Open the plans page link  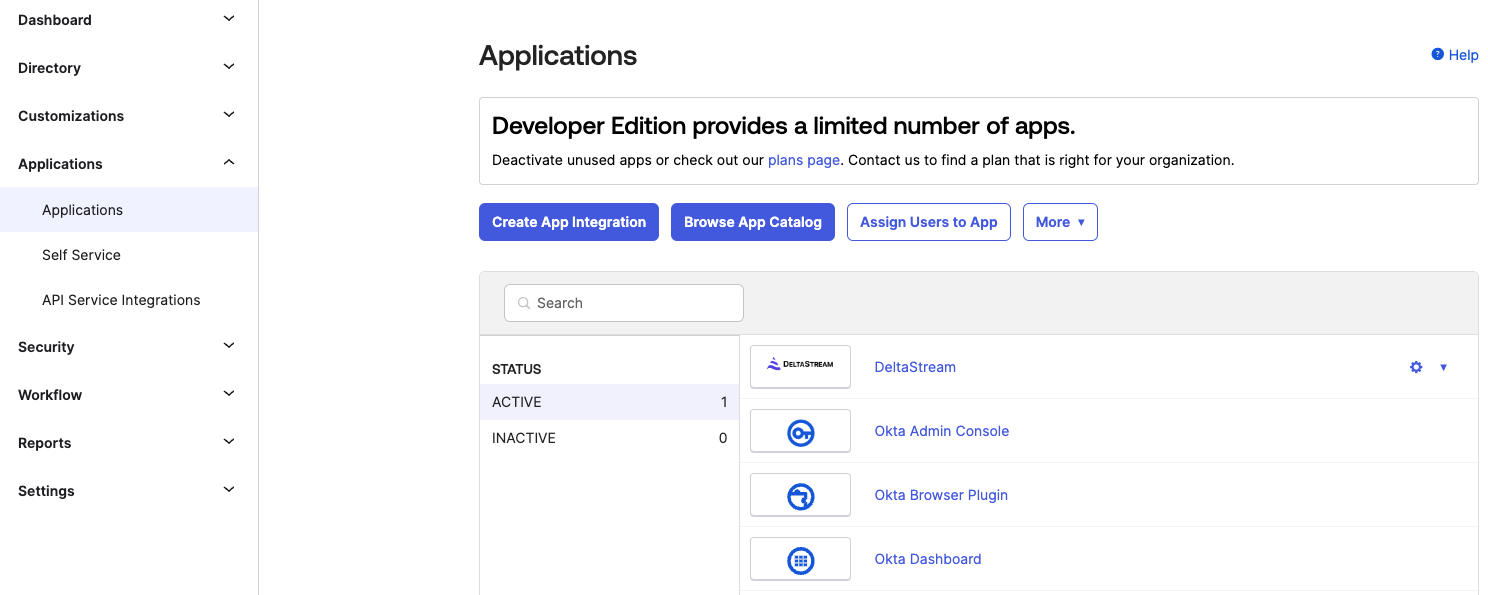coord(804,160)
